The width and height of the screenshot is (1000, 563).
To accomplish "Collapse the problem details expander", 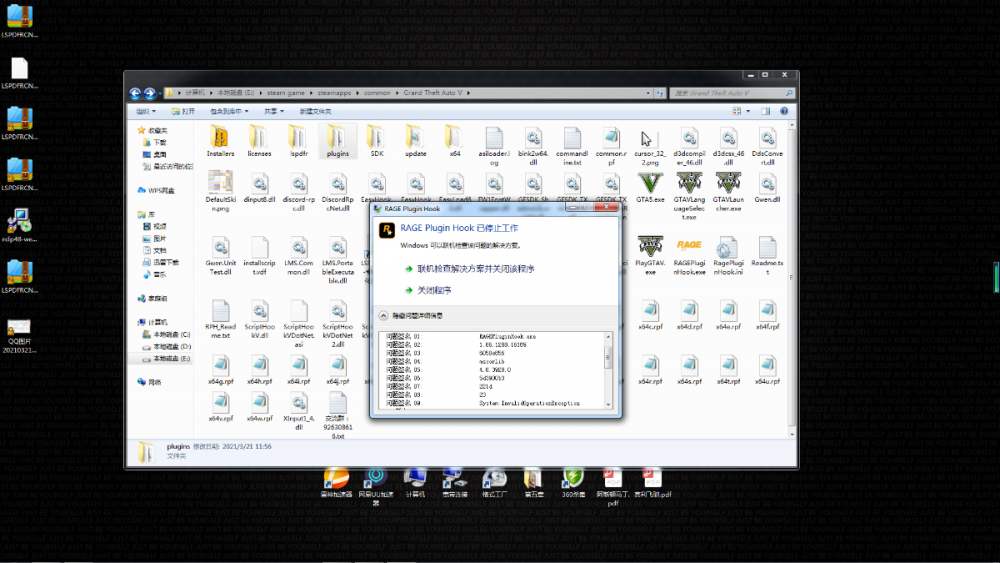I will 383,316.
